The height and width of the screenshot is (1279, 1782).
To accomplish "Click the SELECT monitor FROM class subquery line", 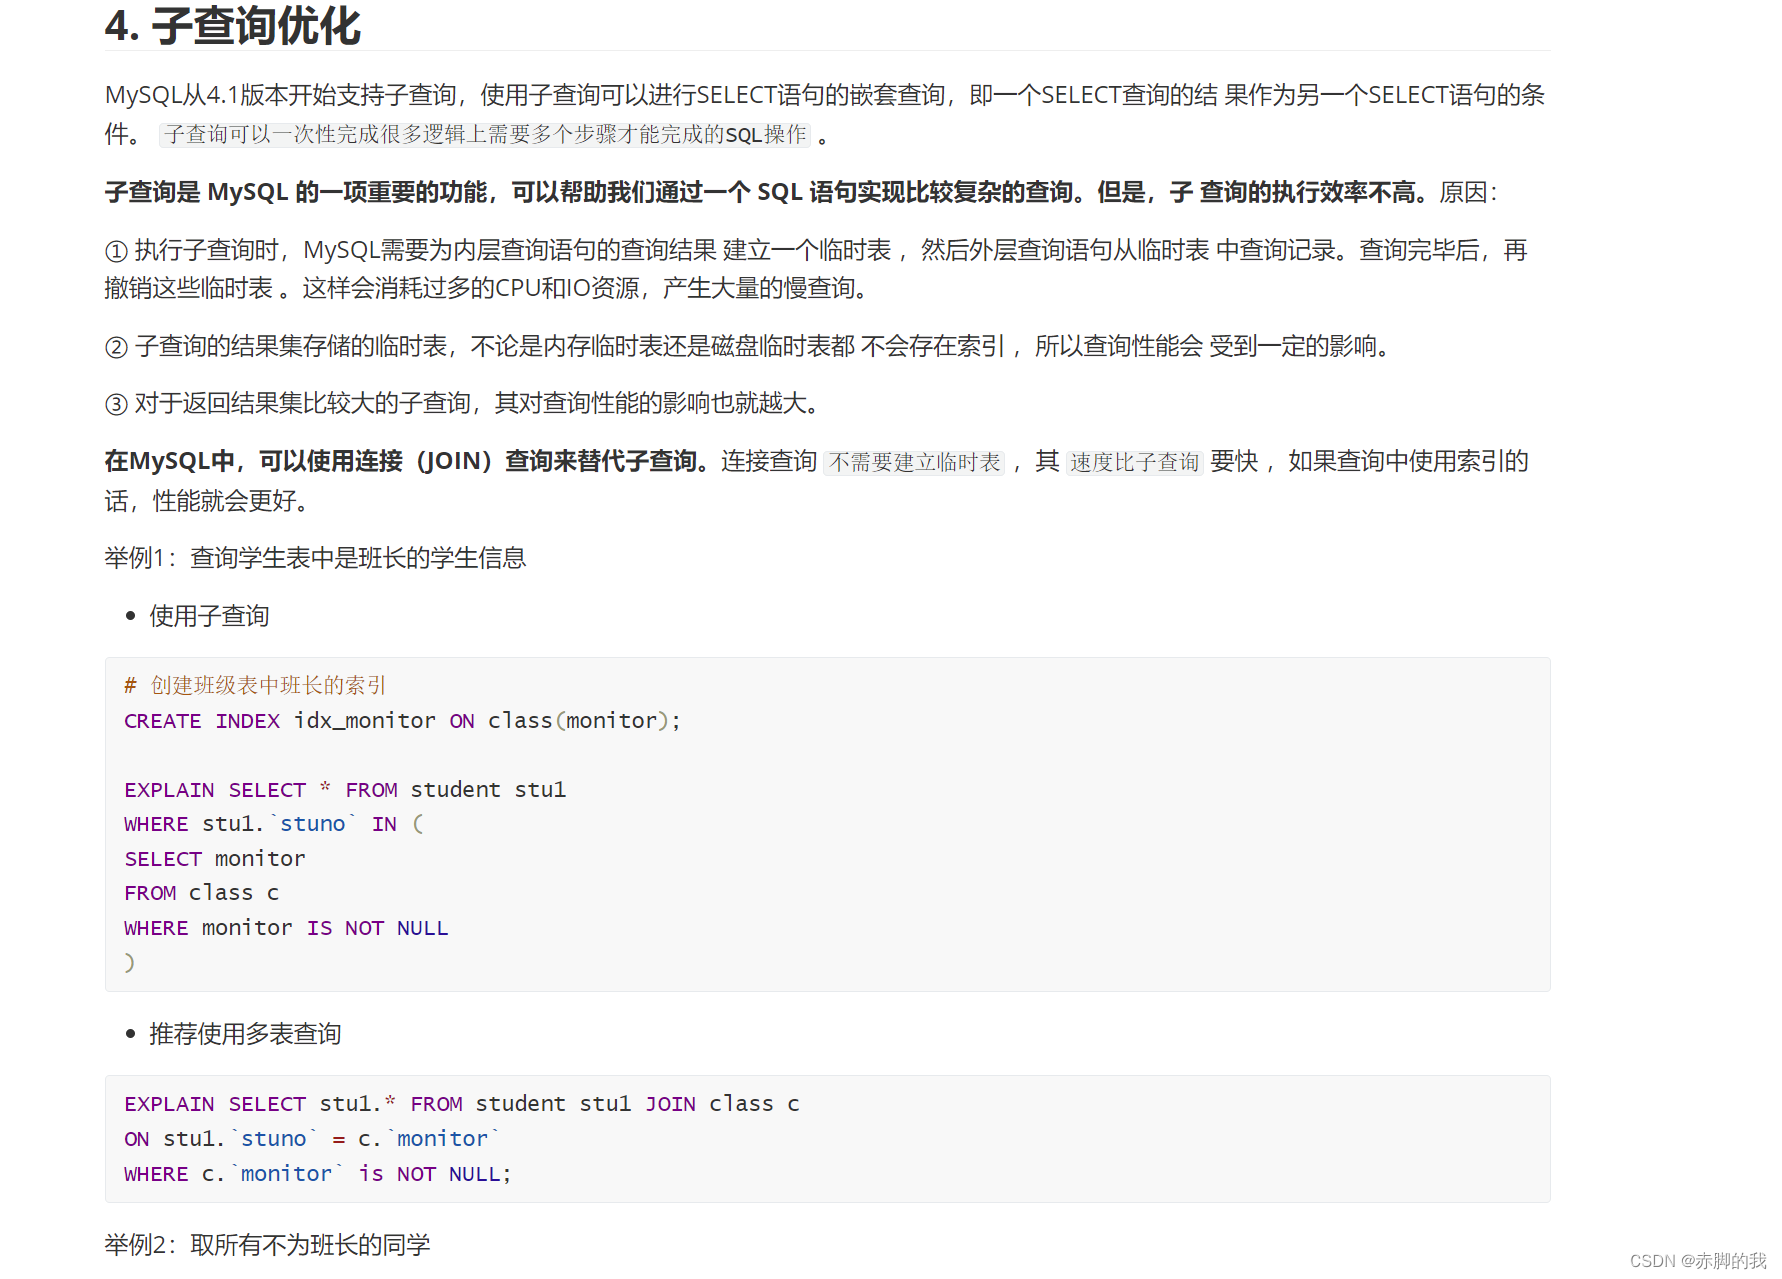I will [x=214, y=858].
